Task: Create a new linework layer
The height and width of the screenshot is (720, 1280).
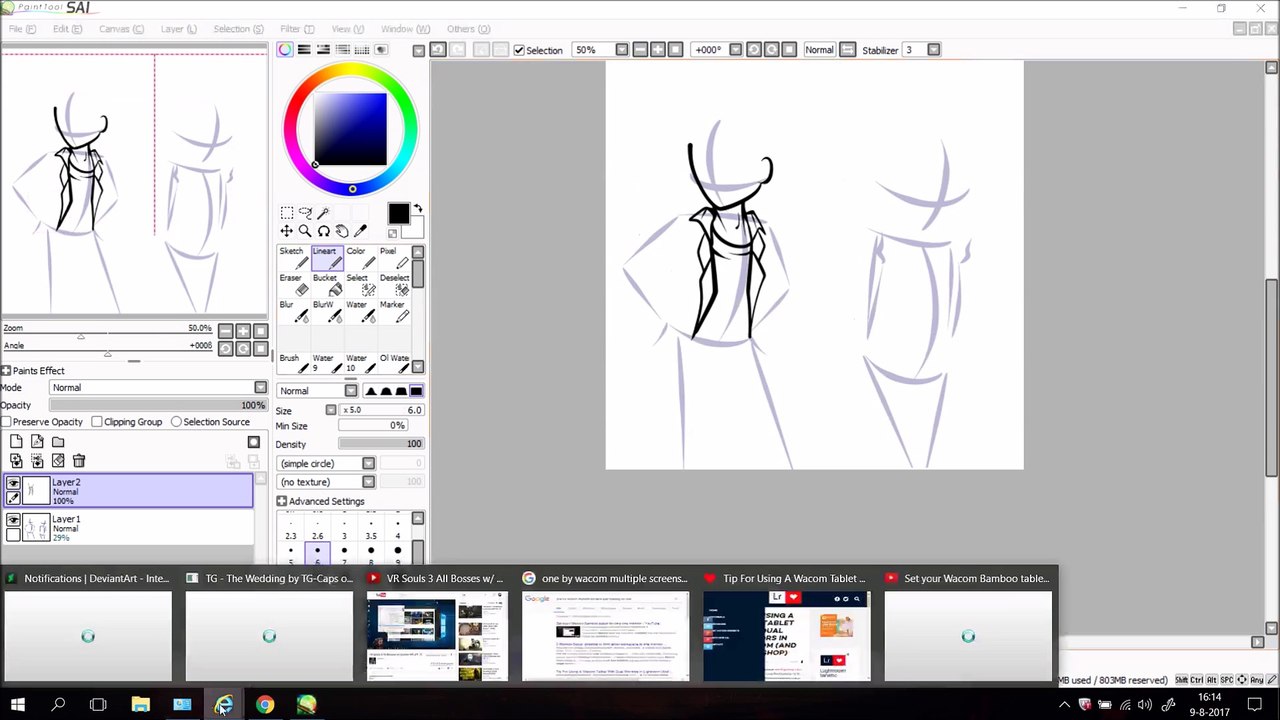Action: [x=37, y=442]
